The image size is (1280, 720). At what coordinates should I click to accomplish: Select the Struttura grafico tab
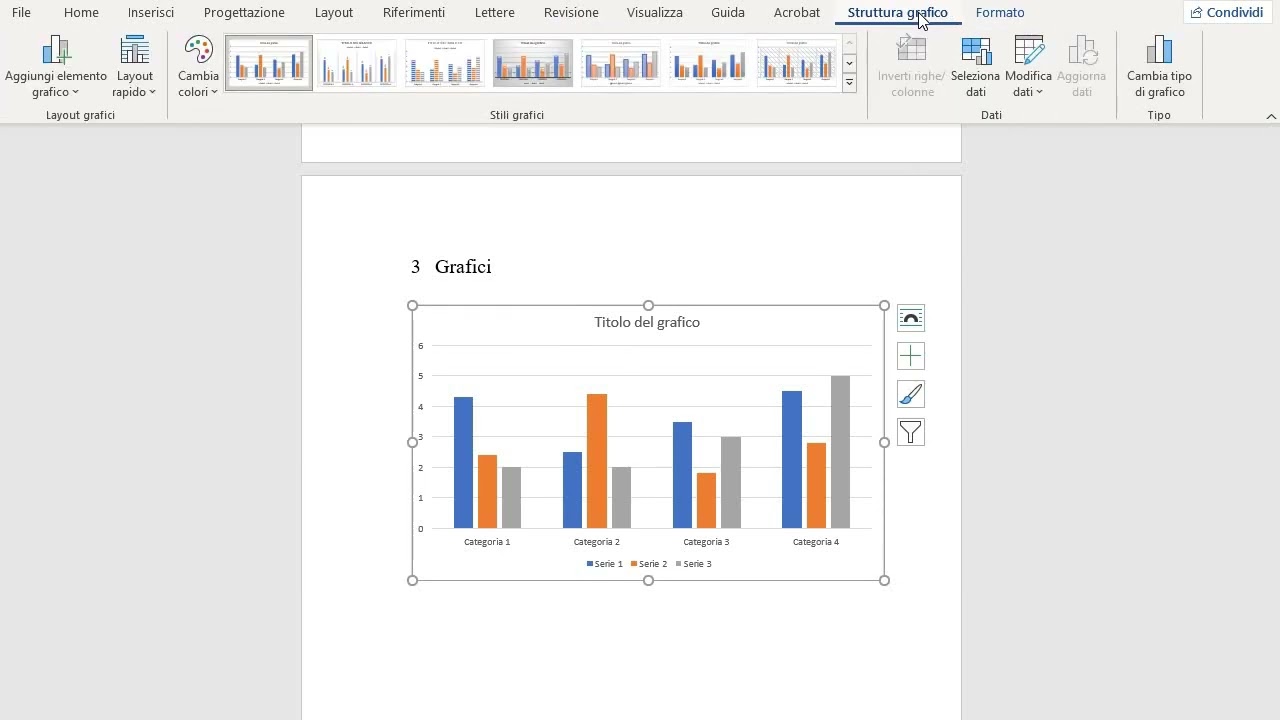coord(898,13)
